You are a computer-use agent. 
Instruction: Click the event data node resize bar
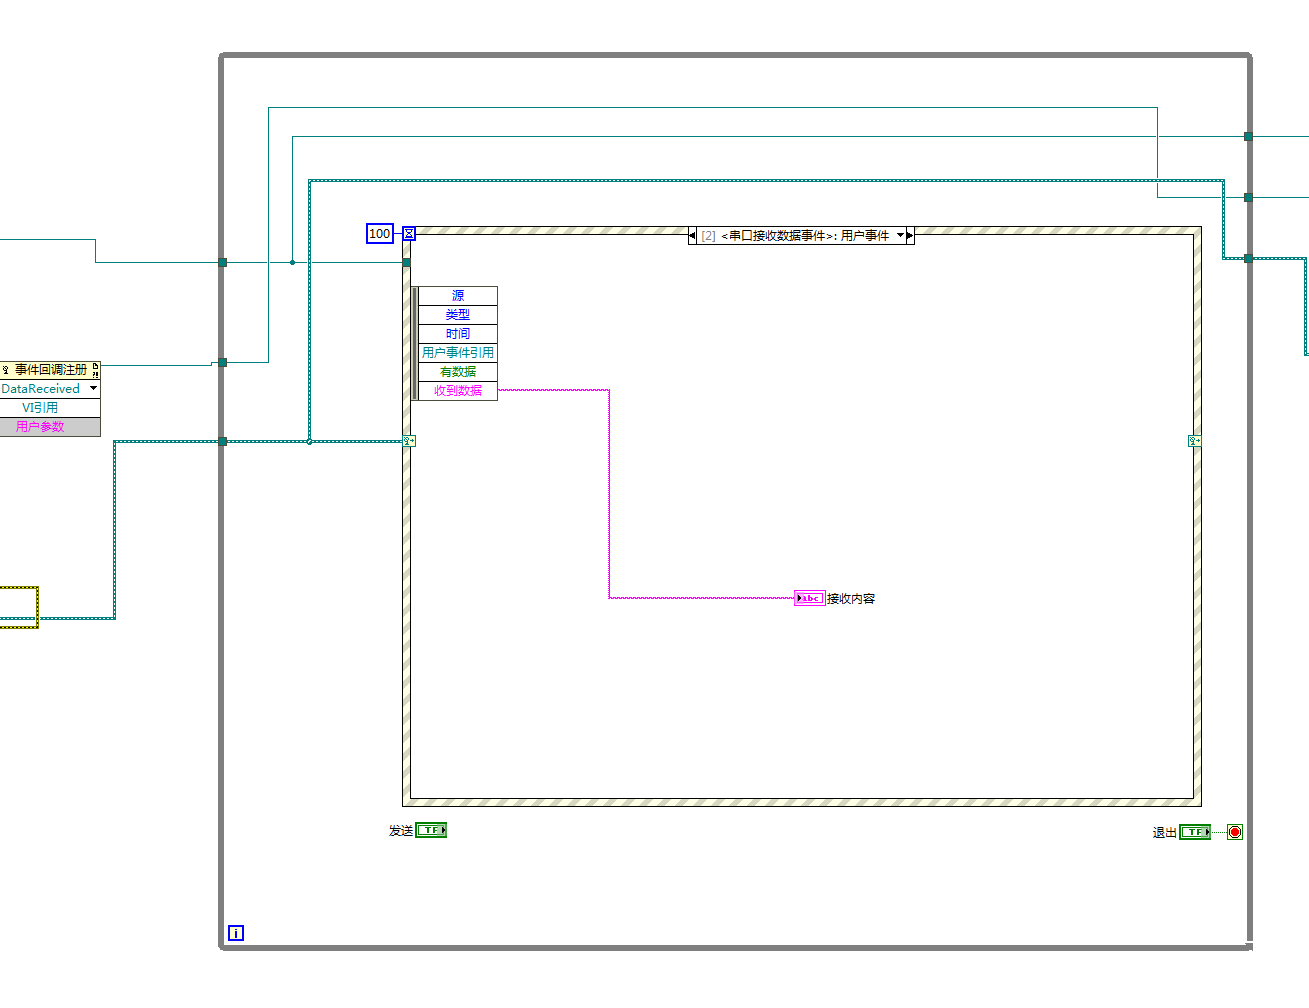(x=415, y=343)
